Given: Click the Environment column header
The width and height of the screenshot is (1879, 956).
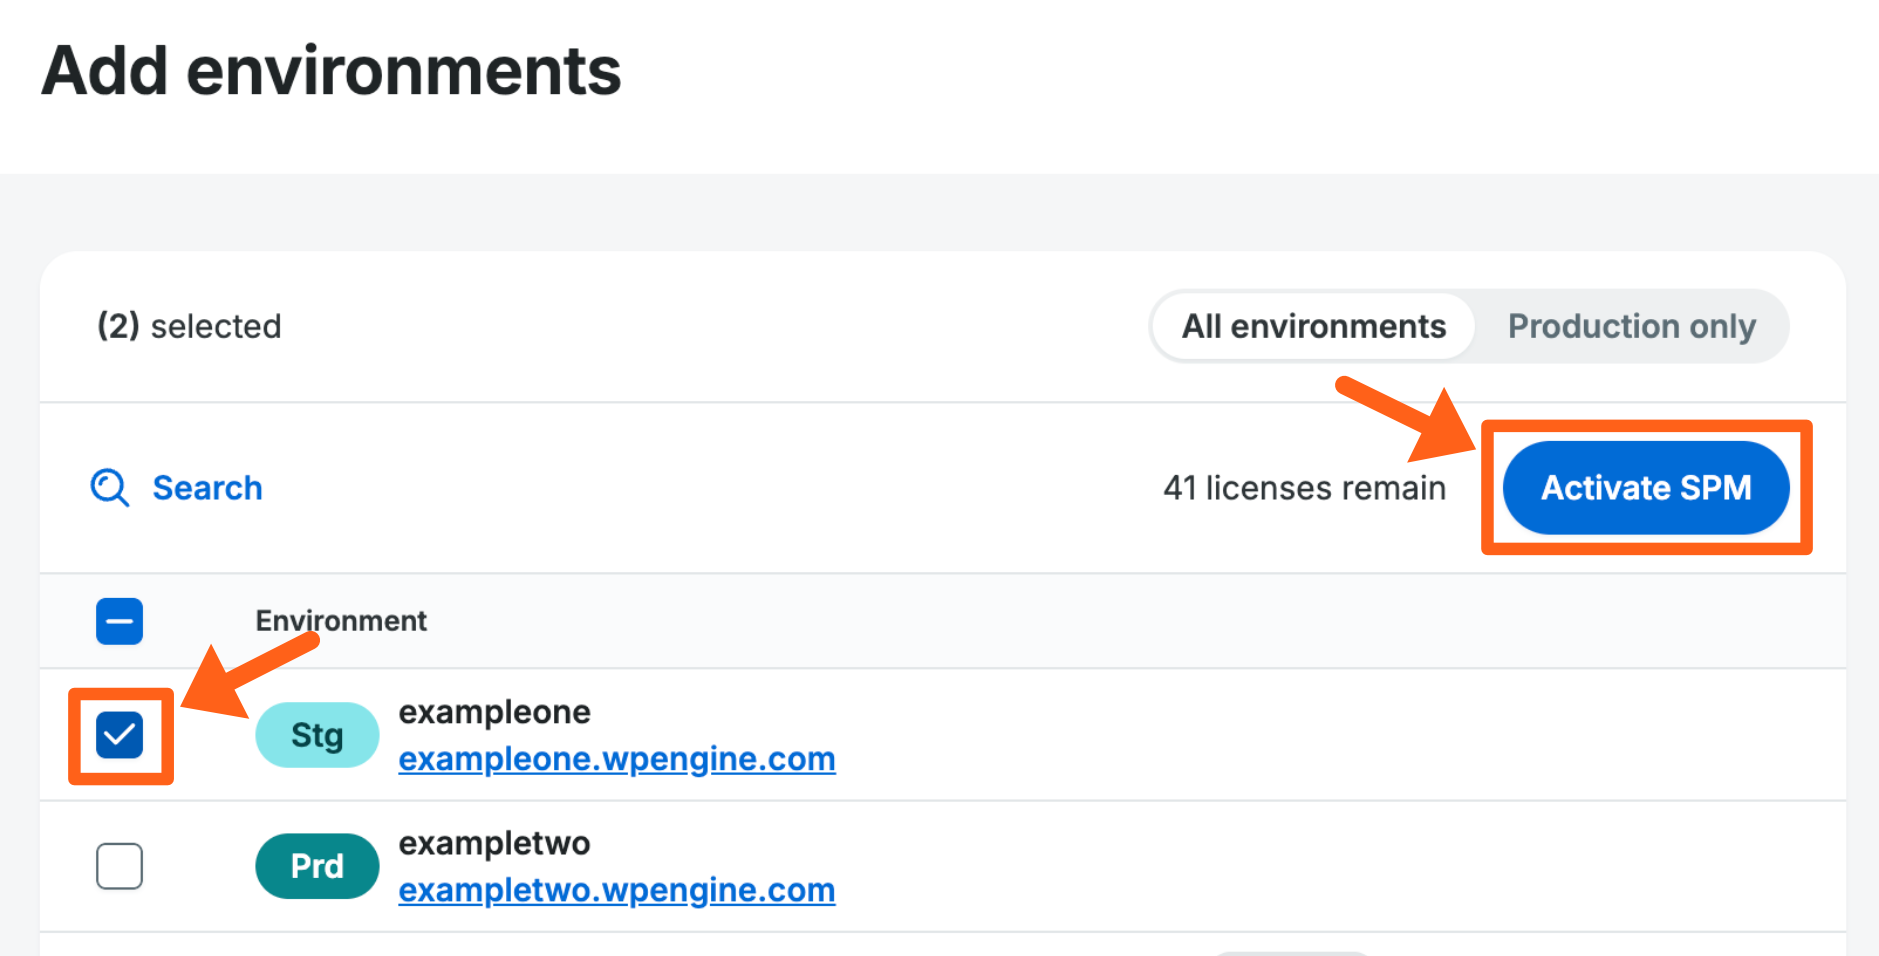Looking at the screenshot, I should [x=341, y=621].
